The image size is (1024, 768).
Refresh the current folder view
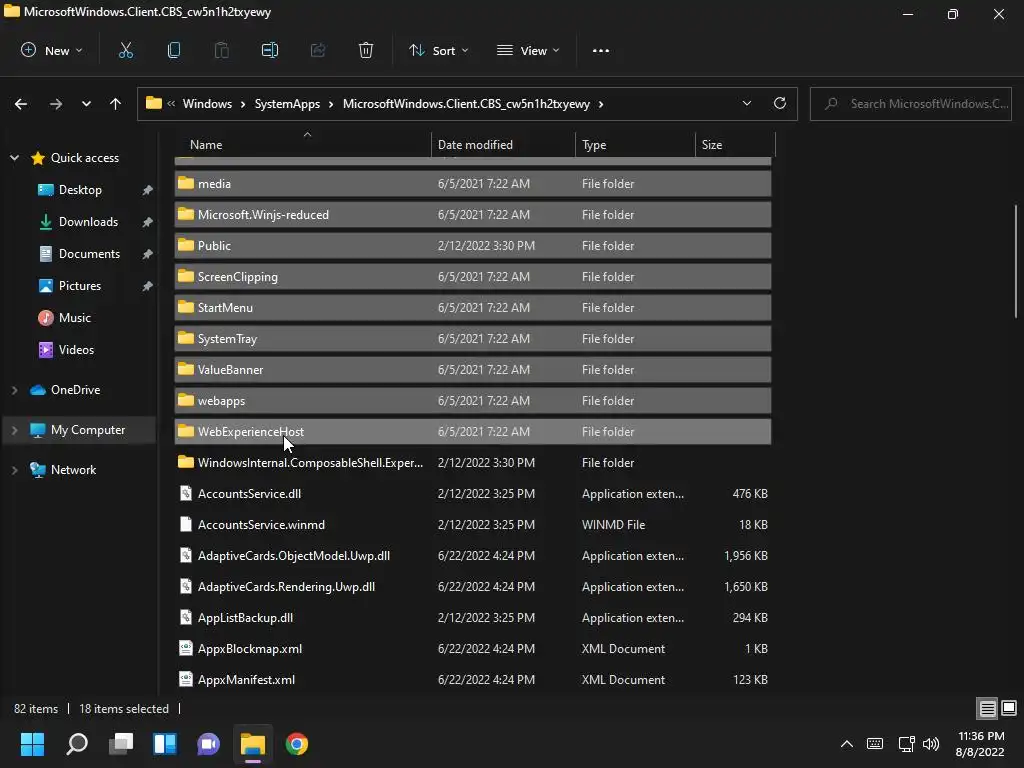pyautogui.click(x=780, y=103)
